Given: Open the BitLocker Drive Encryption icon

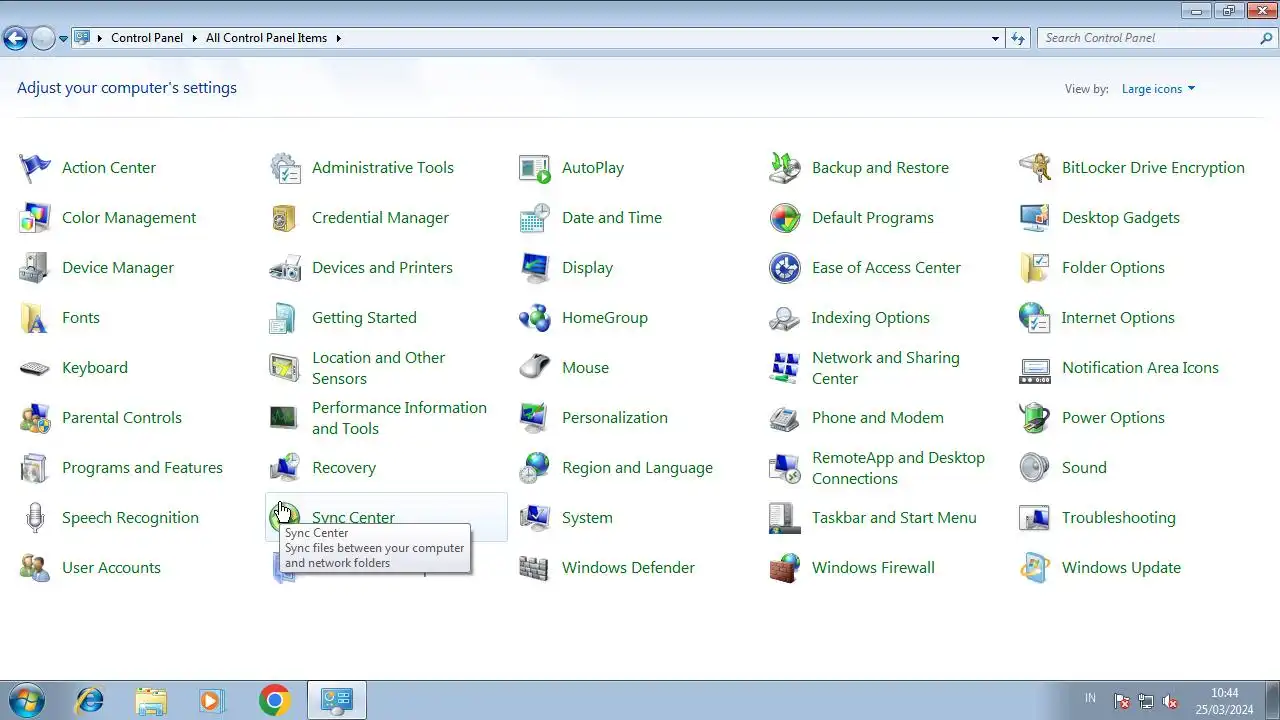Looking at the screenshot, I should (1035, 168).
